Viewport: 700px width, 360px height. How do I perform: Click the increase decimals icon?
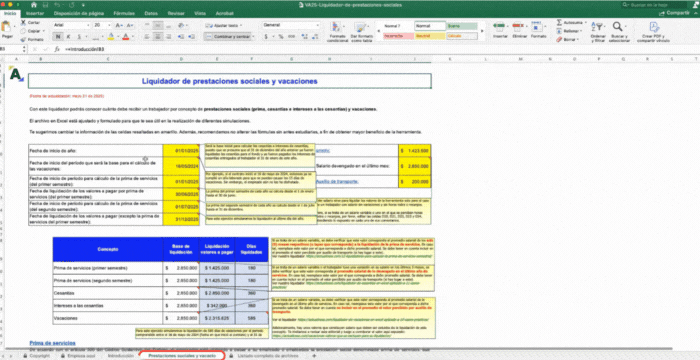click(304, 37)
